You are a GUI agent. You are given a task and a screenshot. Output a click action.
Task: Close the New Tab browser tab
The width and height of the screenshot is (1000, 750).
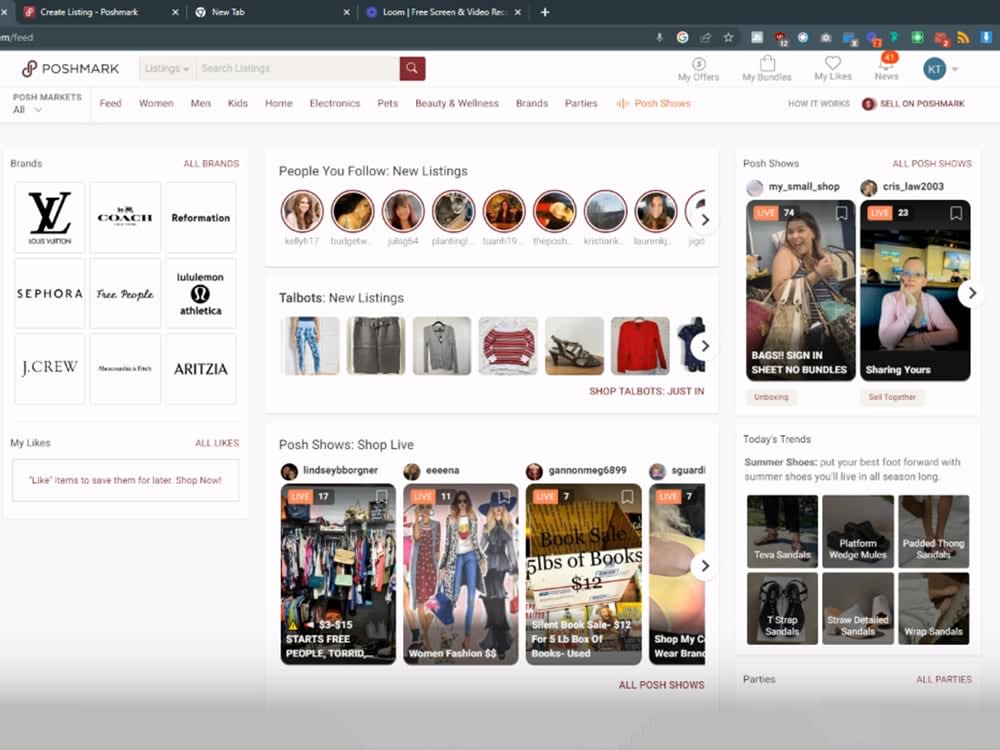pos(346,12)
